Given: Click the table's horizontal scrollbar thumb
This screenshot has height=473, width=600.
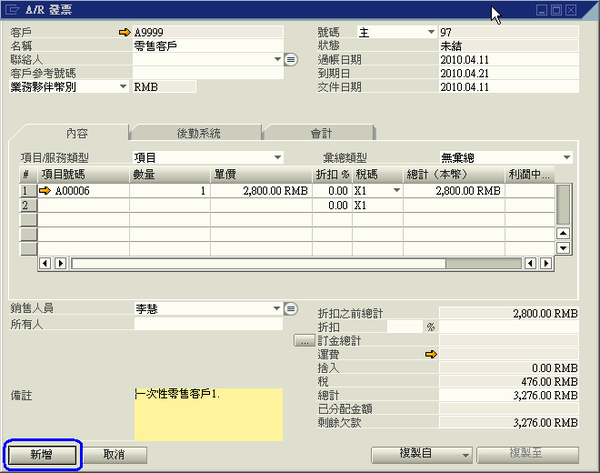Looking at the screenshot, I should (258, 263).
